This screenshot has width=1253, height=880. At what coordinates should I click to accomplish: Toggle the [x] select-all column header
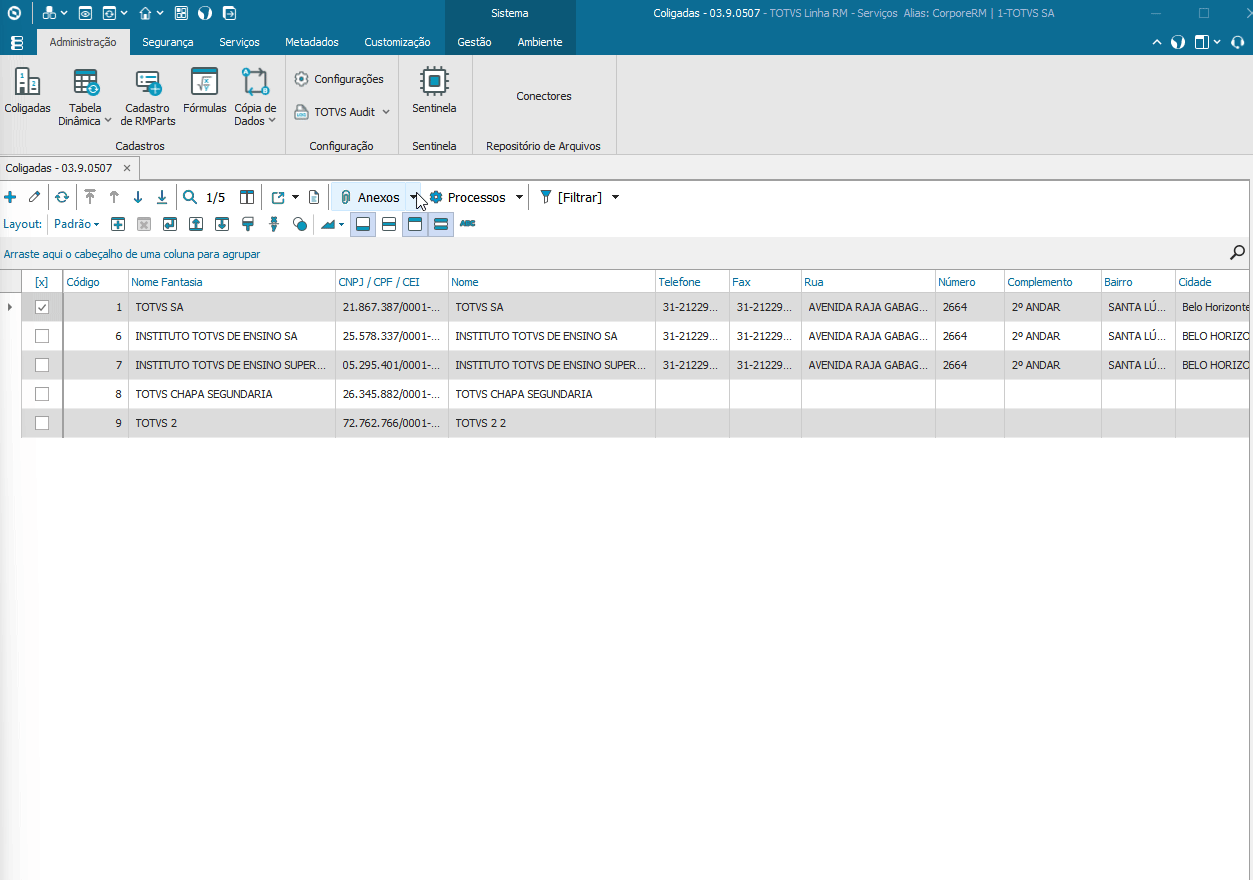[x=42, y=282]
